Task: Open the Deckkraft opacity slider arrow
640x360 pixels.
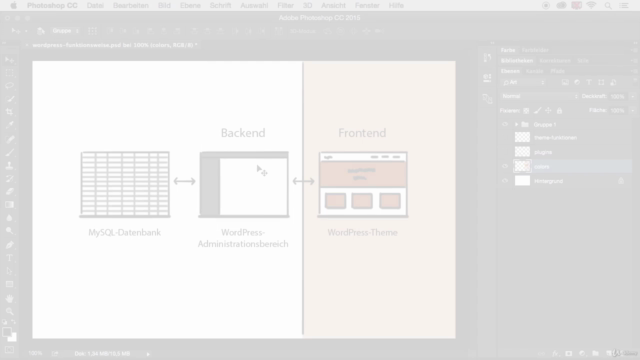Action: 633,97
